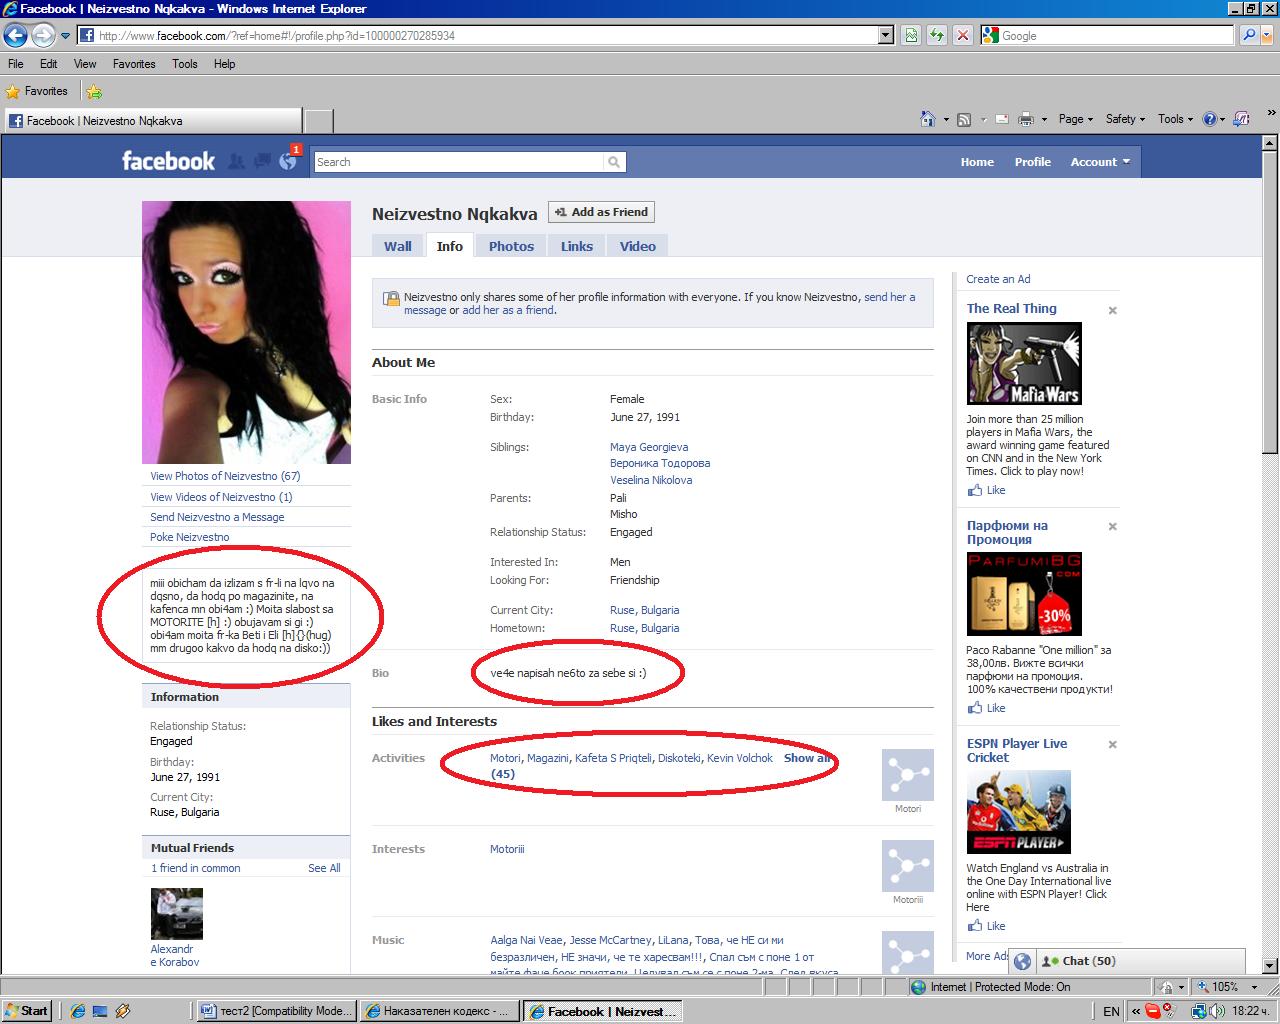Click the Home house icon in command bar

pos(928,119)
